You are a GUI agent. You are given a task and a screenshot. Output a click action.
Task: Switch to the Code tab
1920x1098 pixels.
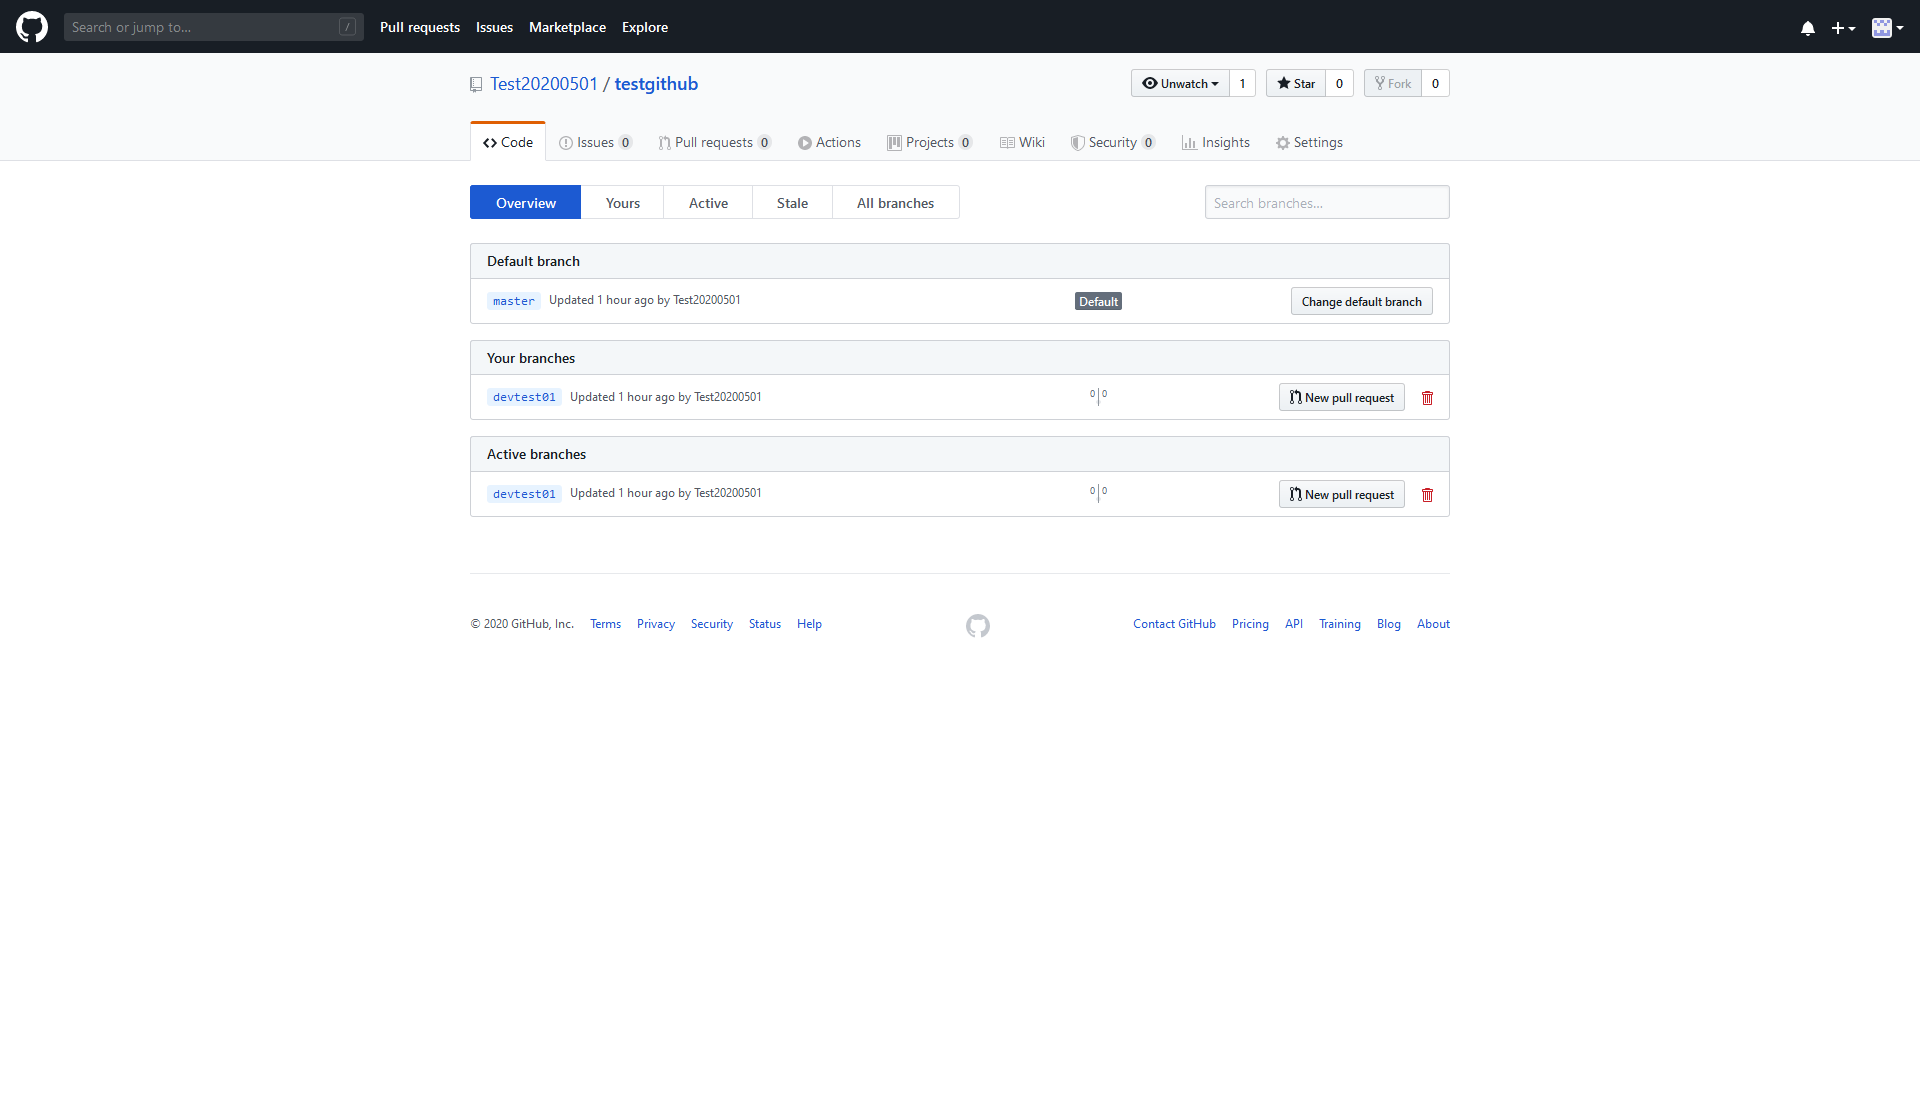[508, 142]
